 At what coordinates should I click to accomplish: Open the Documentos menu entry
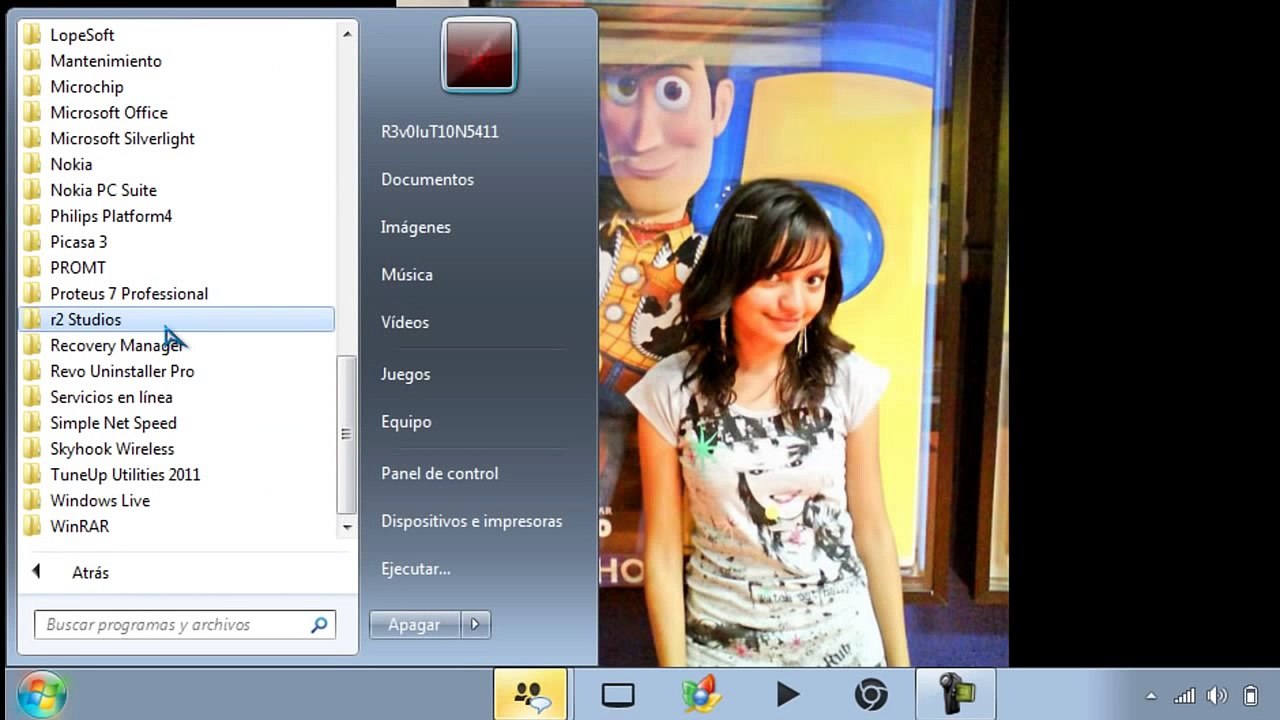(427, 180)
